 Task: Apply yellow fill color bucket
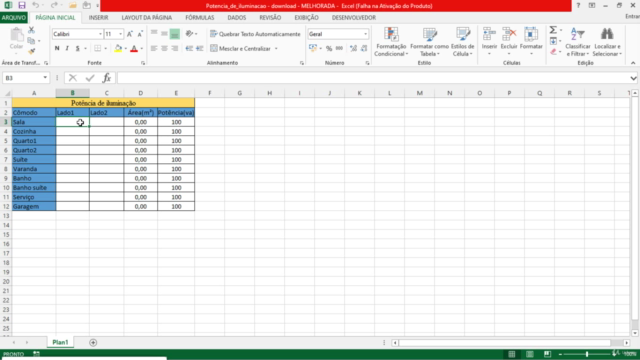(x=118, y=49)
